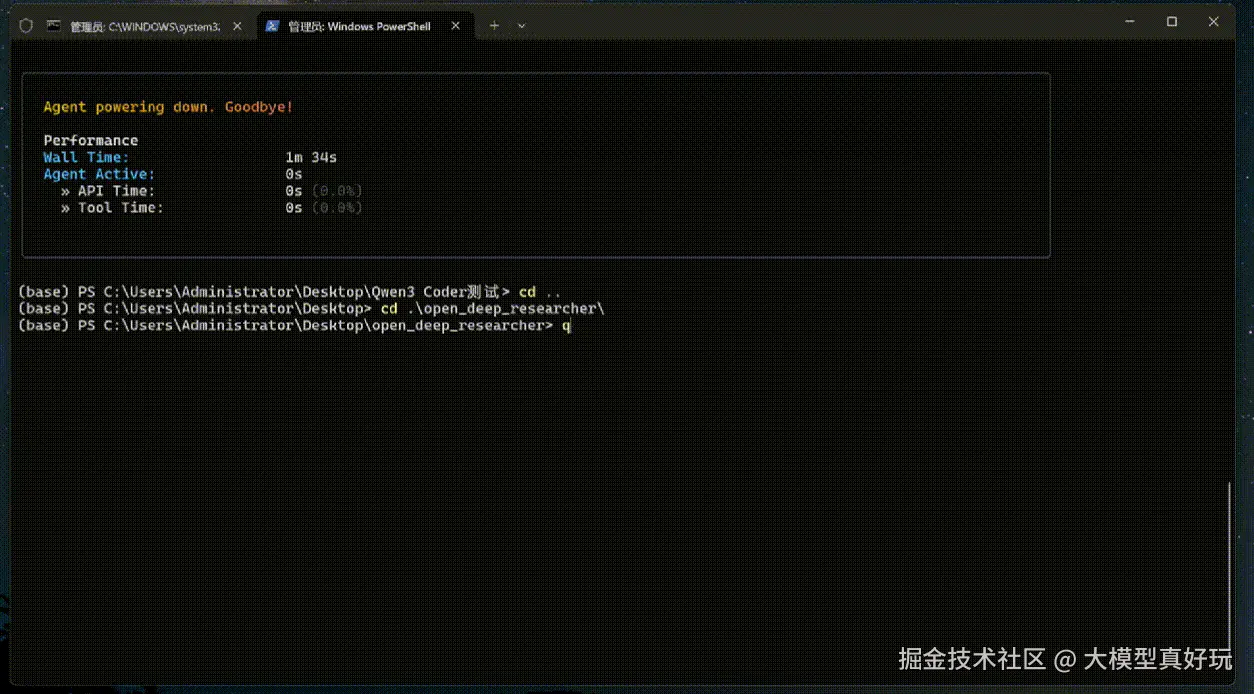The image size is (1254, 694).
Task: Select the '1m 34s' wall time value
Action: click(x=313, y=157)
